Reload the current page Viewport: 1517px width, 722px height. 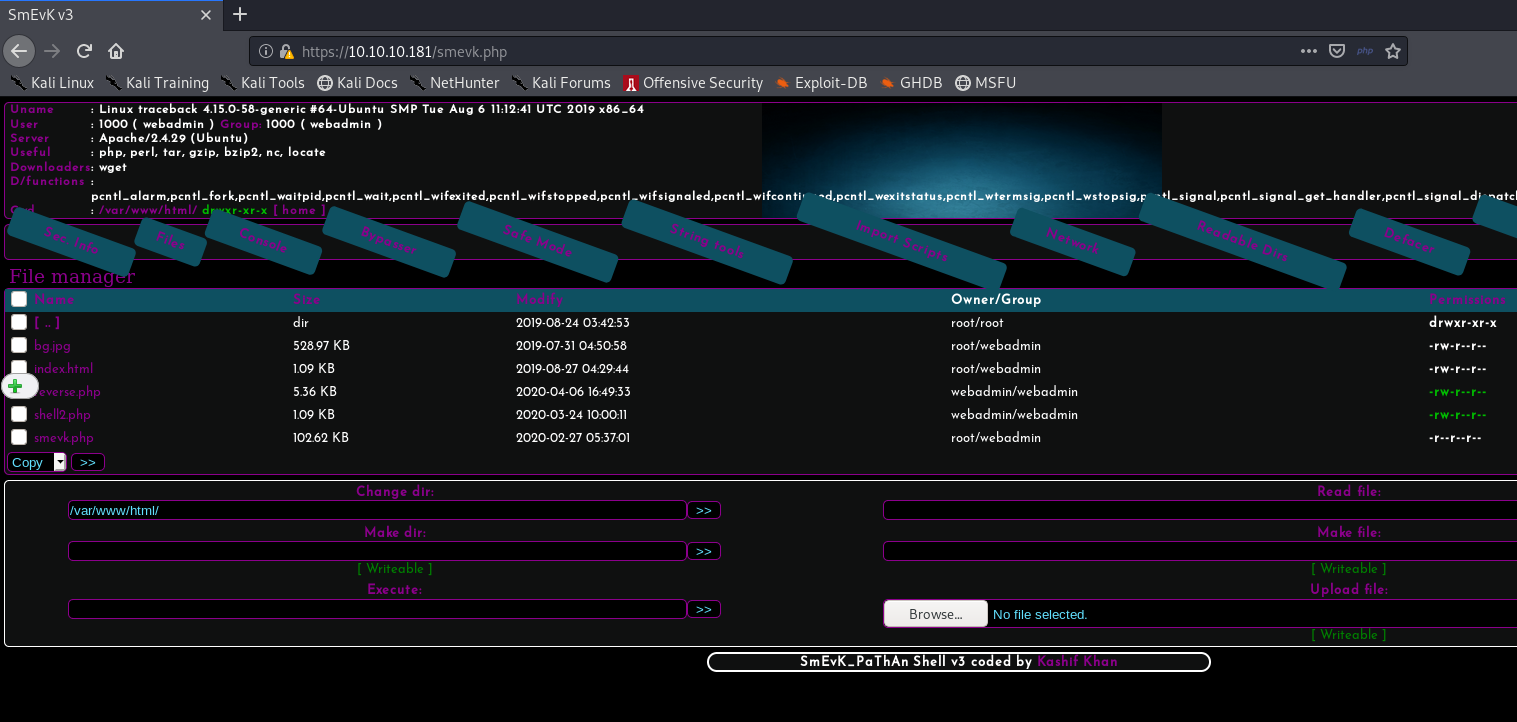click(85, 51)
